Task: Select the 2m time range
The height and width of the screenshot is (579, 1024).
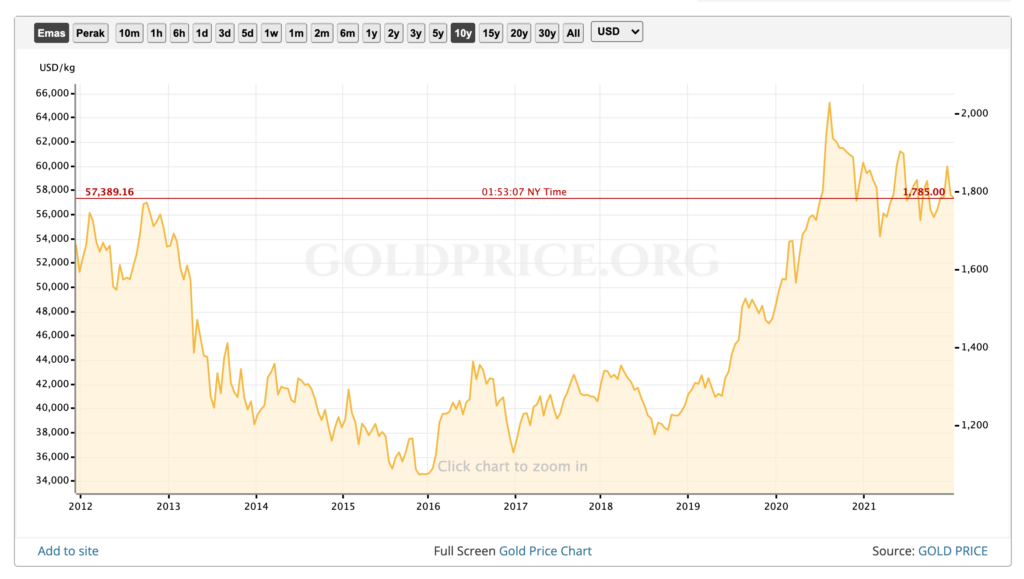Action: click(321, 32)
